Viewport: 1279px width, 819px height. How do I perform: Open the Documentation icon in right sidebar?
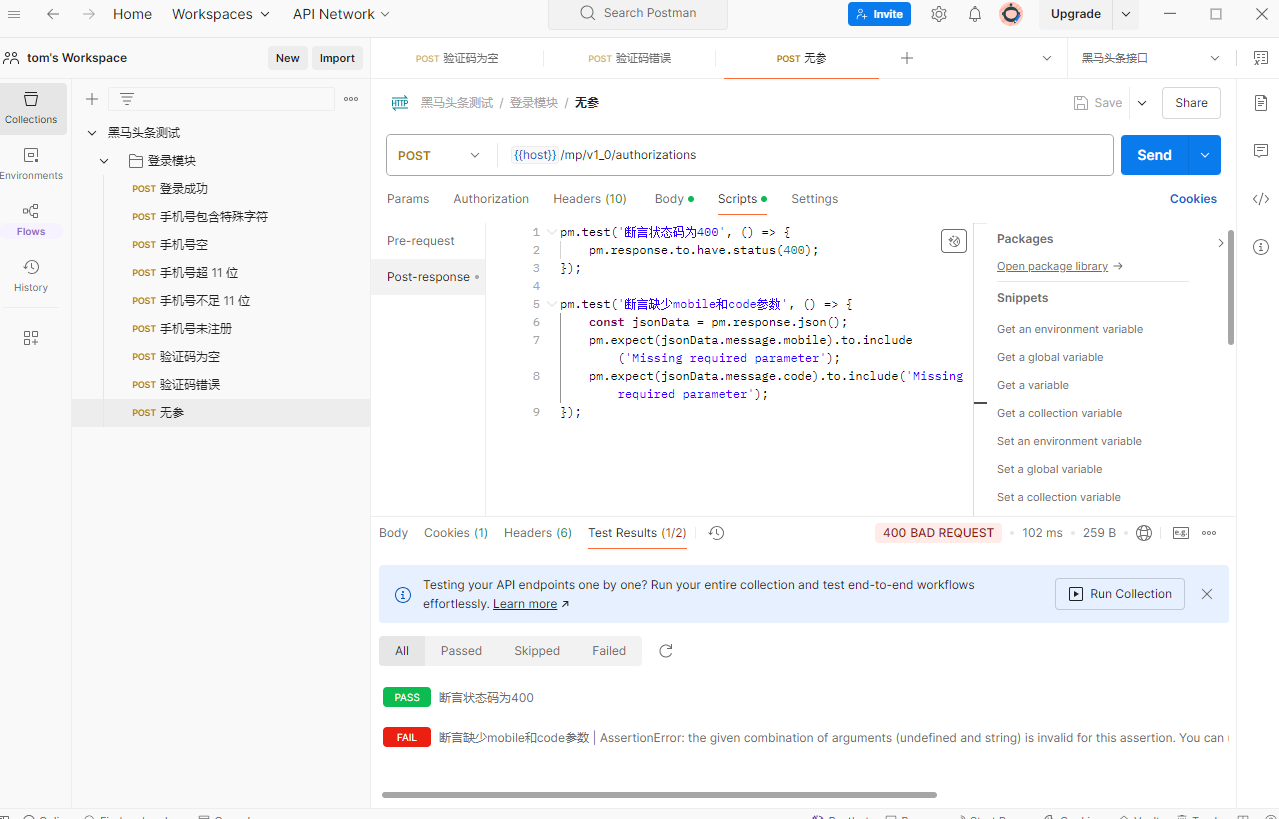pyautogui.click(x=1260, y=103)
